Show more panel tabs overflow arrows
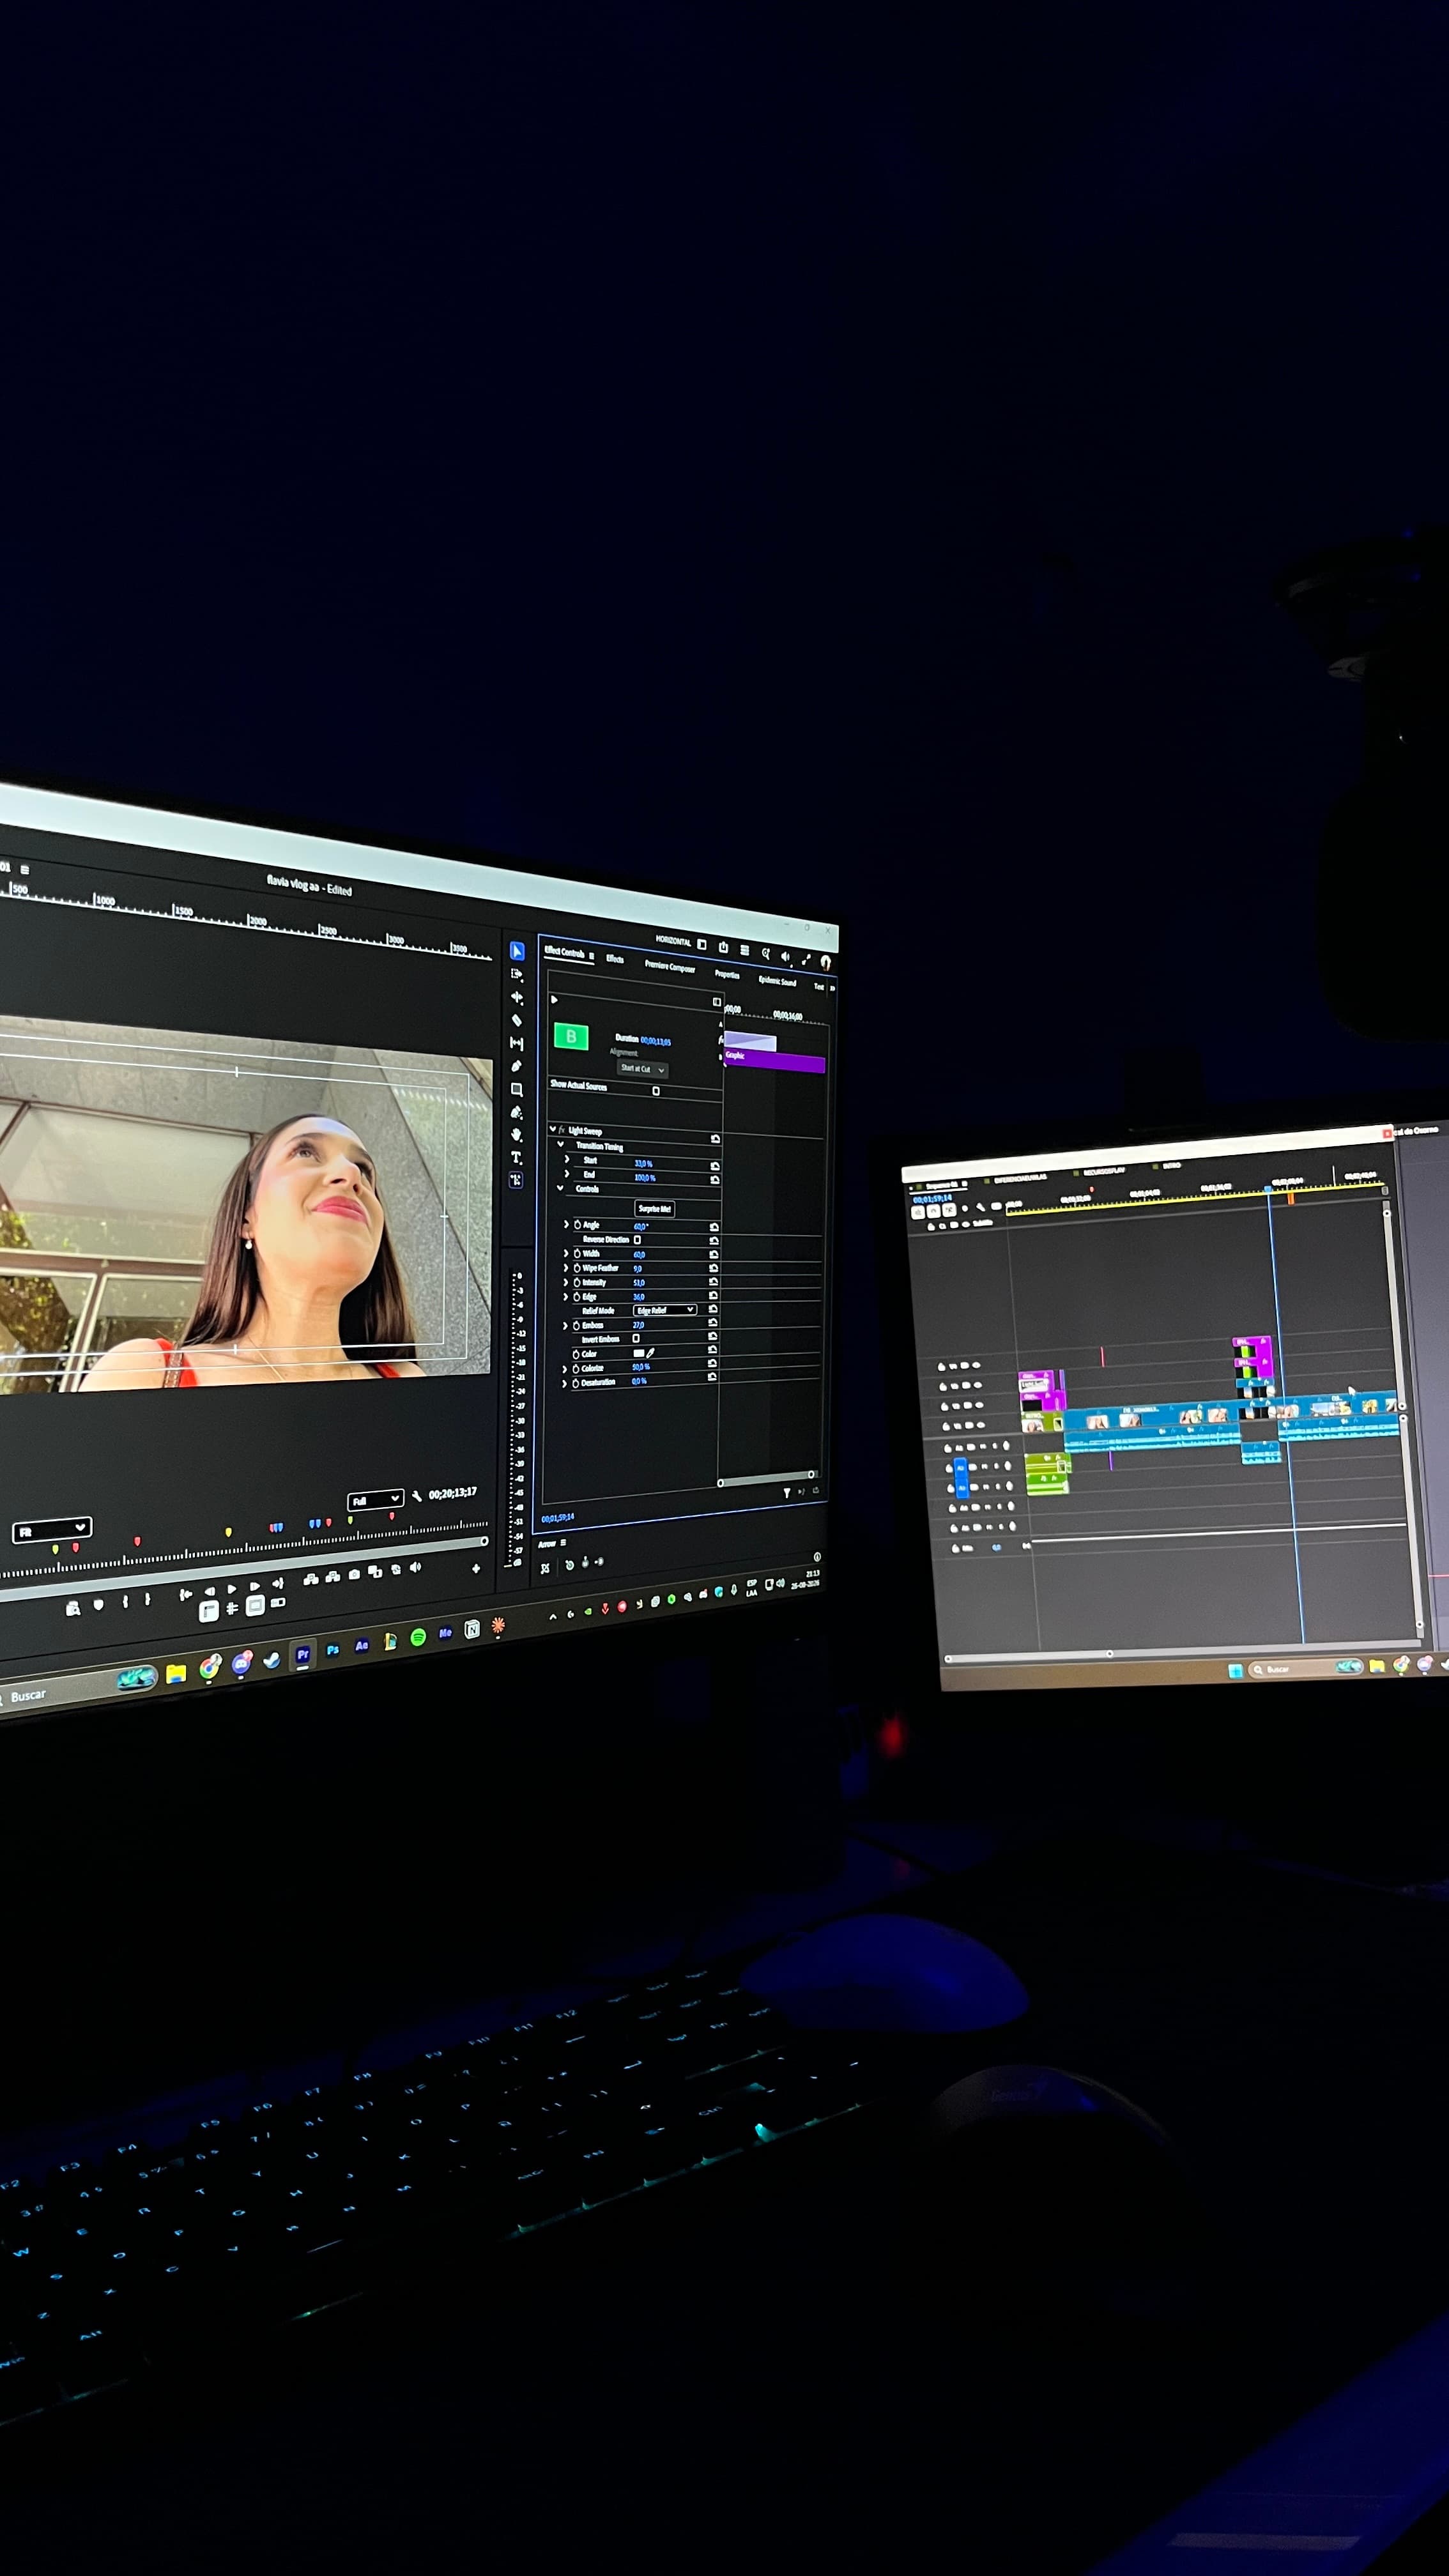 [833, 988]
